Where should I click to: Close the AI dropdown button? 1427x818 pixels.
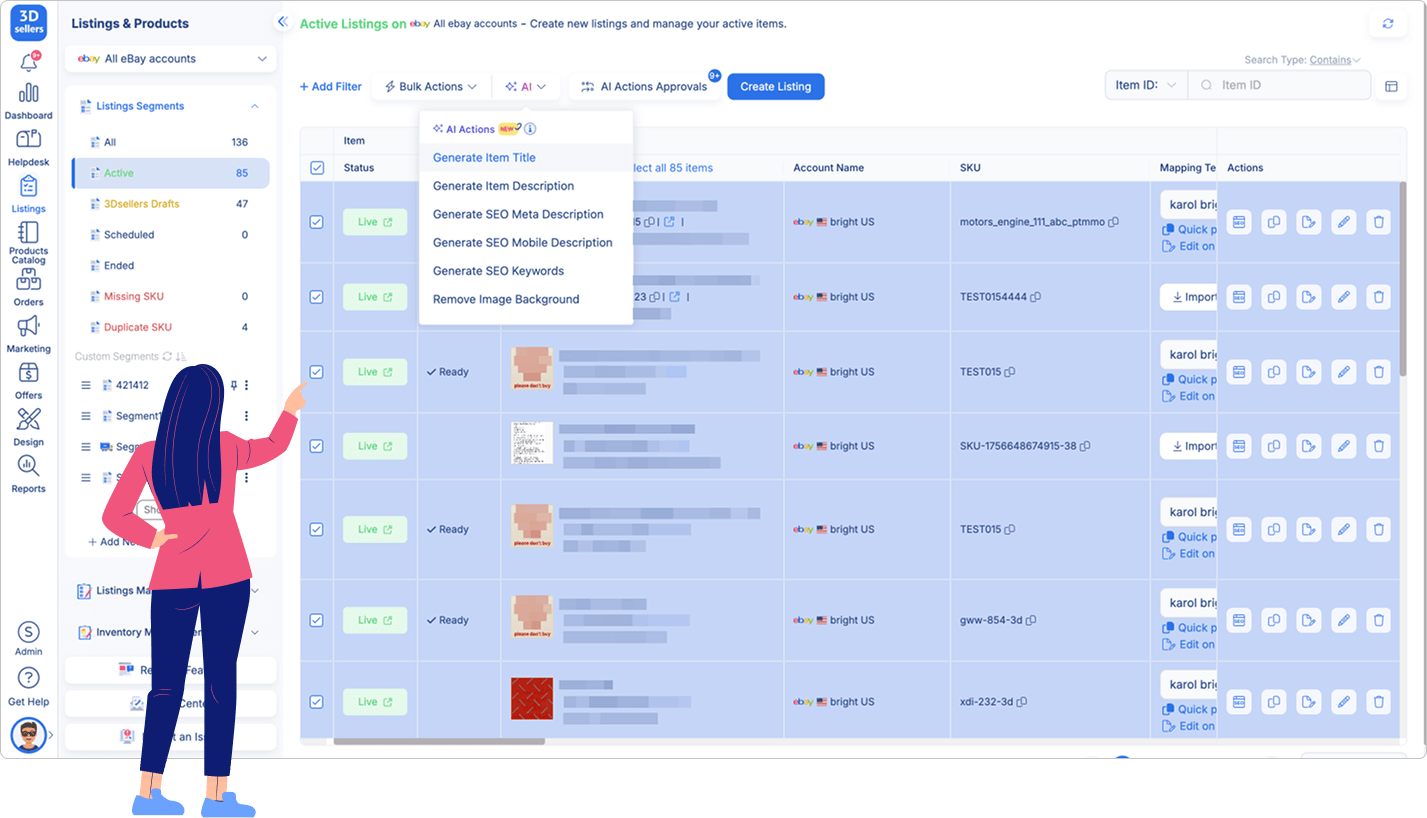[x=526, y=87]
